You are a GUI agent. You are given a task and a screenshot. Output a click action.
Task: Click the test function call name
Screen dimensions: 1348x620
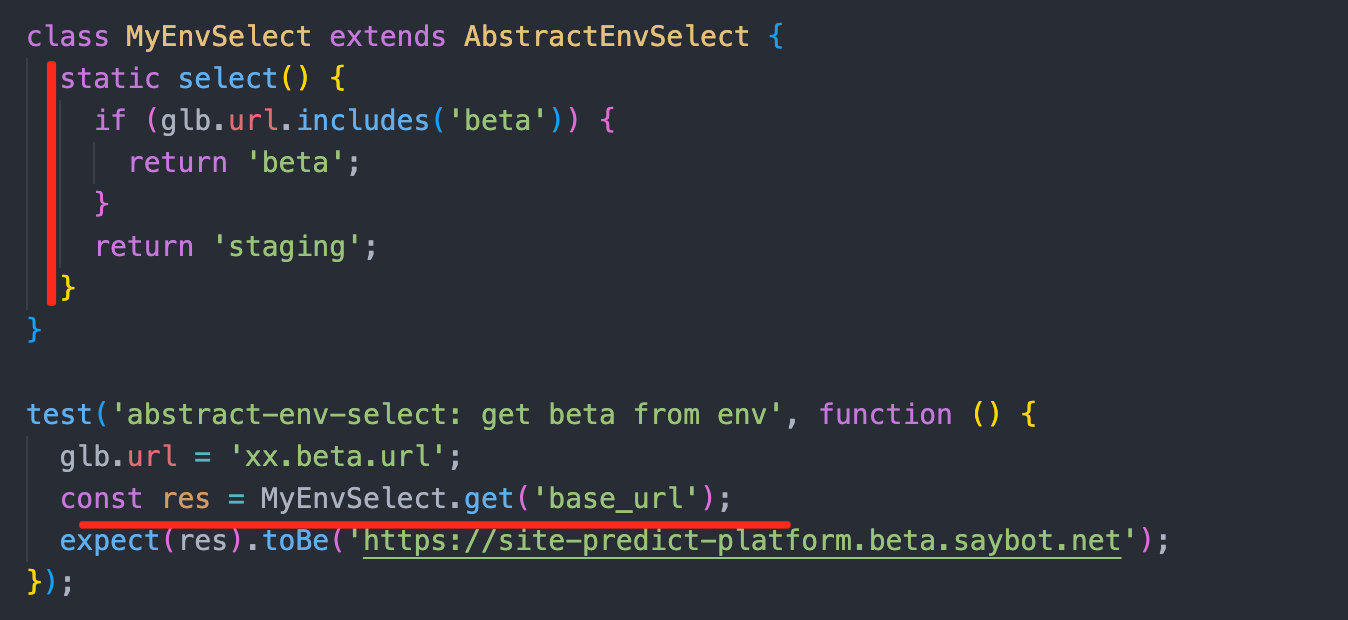point(60,414)
